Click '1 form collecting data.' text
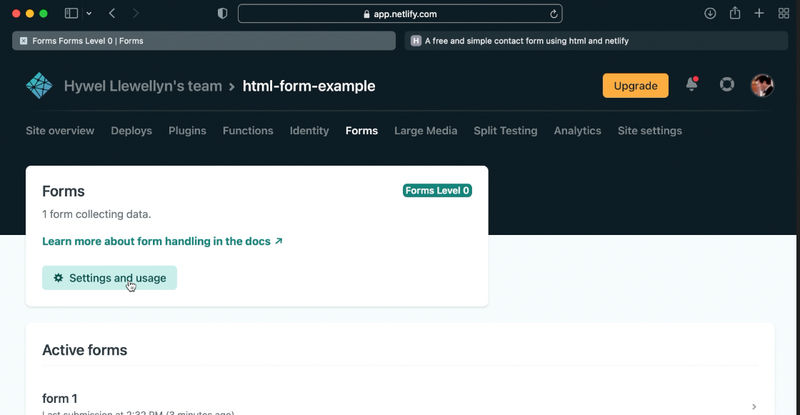 [96, 214]
